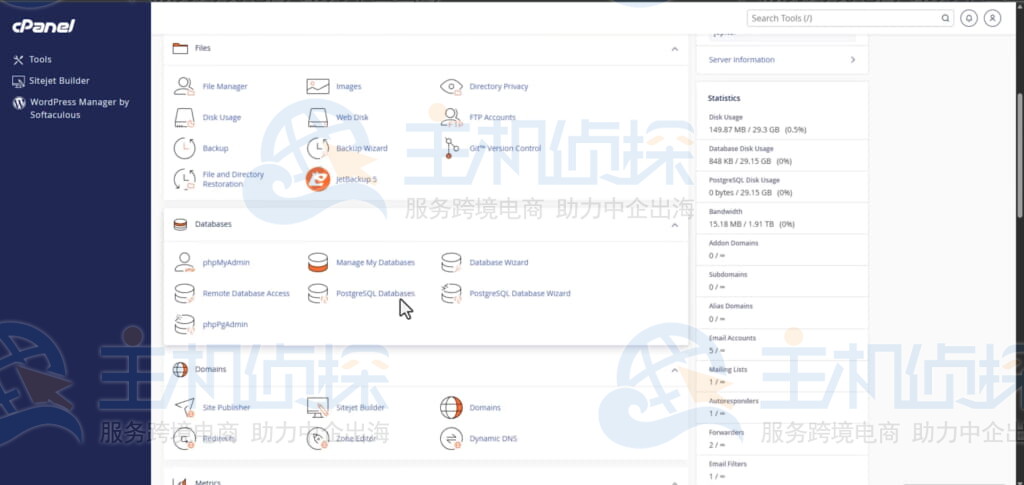The image size is (1024, 485).
Task: Collapse the Domains section chevron
Action: coord(675,370)
